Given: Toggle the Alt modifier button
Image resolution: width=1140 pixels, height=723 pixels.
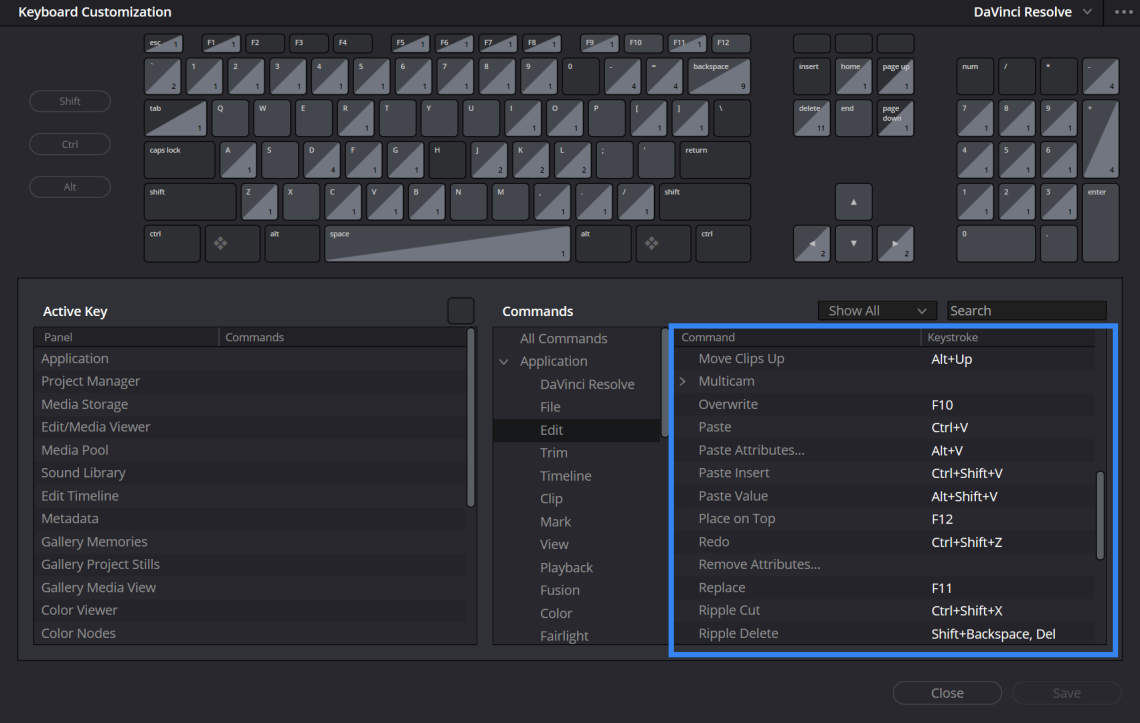Looking at the screenshot, I should 70,187.
